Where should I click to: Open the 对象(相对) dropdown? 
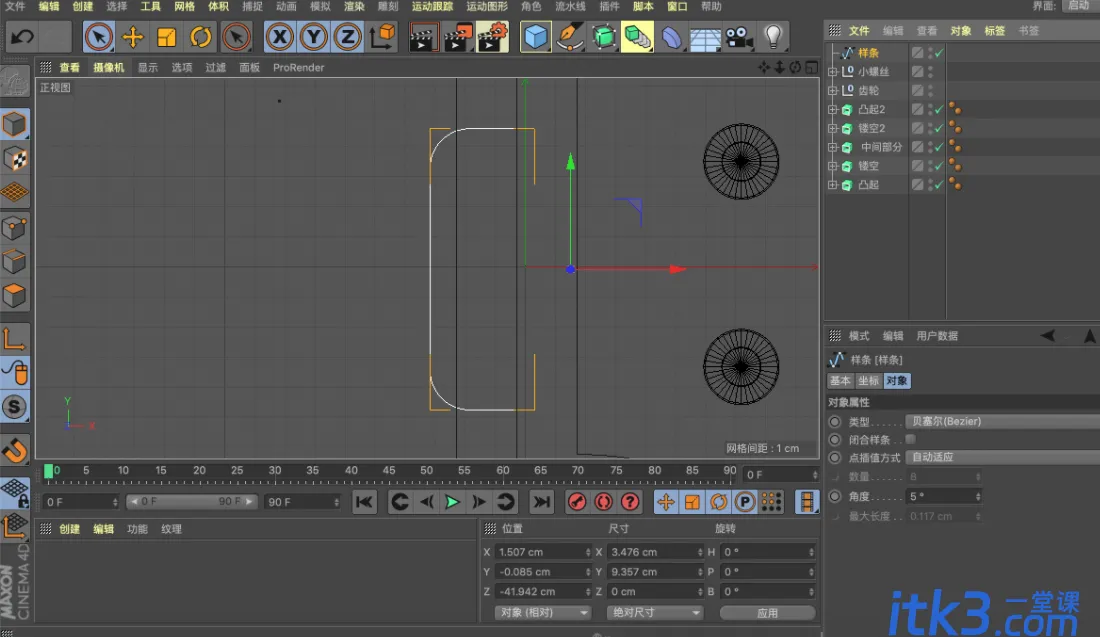[542, 612]
